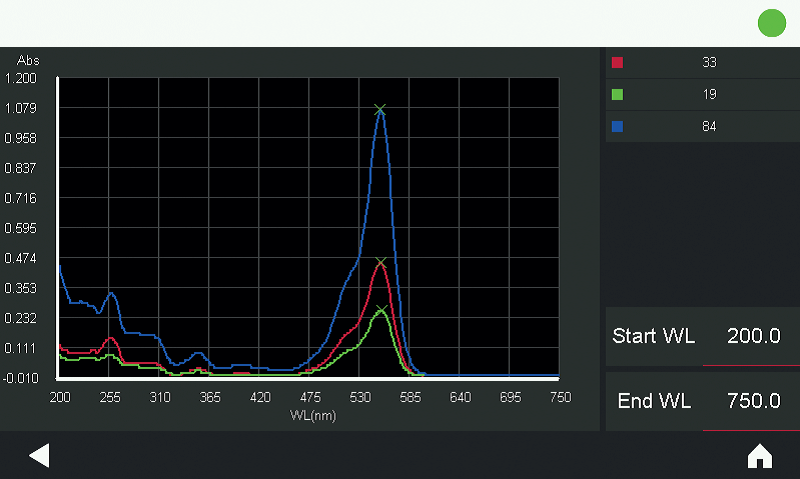Select sample 84 in the legend
800x479 pixels.
click(x=709, y=127)
